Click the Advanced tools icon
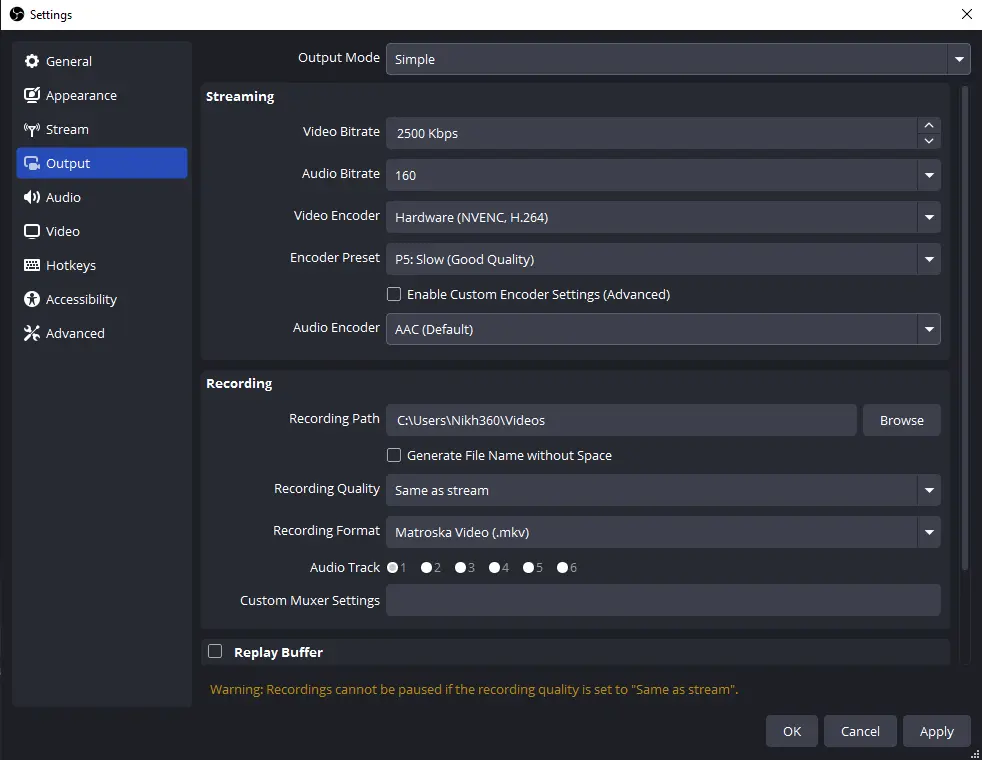 (x=31, y=333)
